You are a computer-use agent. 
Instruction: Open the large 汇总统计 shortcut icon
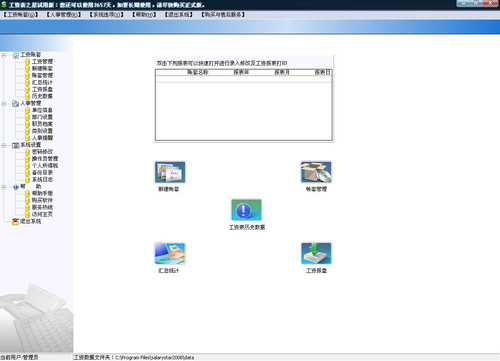click(x=170, y=253)
